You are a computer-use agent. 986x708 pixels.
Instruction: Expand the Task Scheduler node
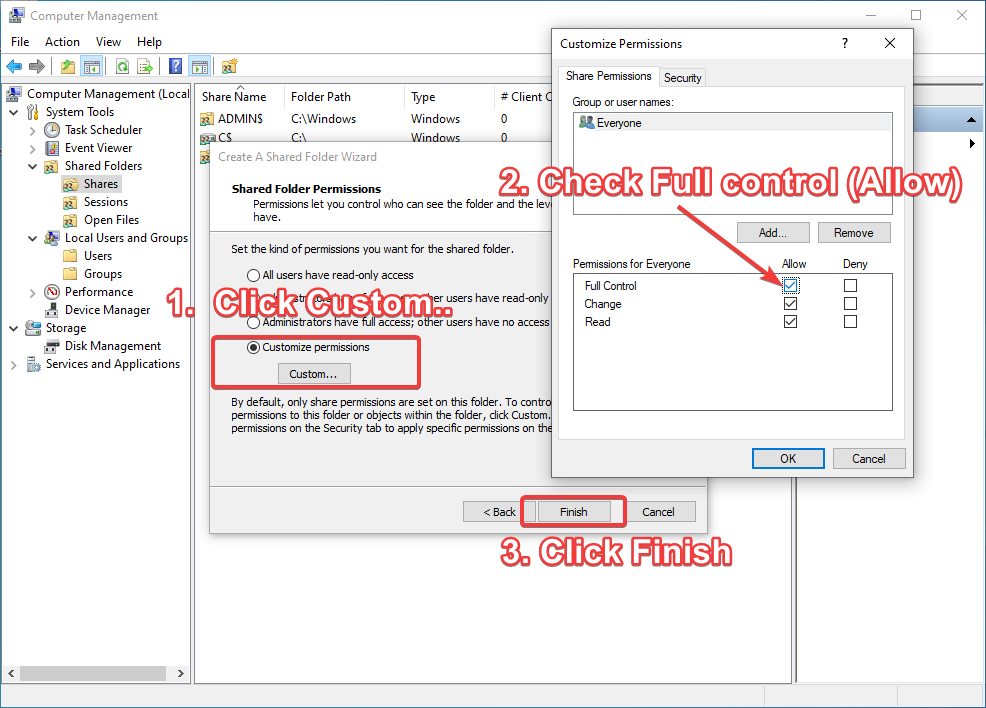[x=33, y=131]
